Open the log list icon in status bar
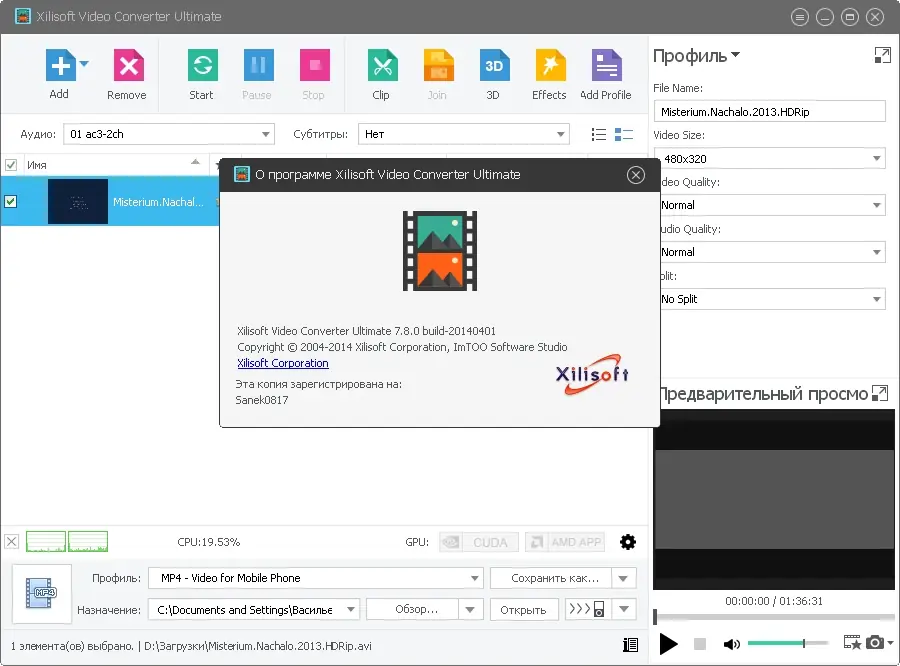This screenshot has width=900, height=666. (630, 645)
